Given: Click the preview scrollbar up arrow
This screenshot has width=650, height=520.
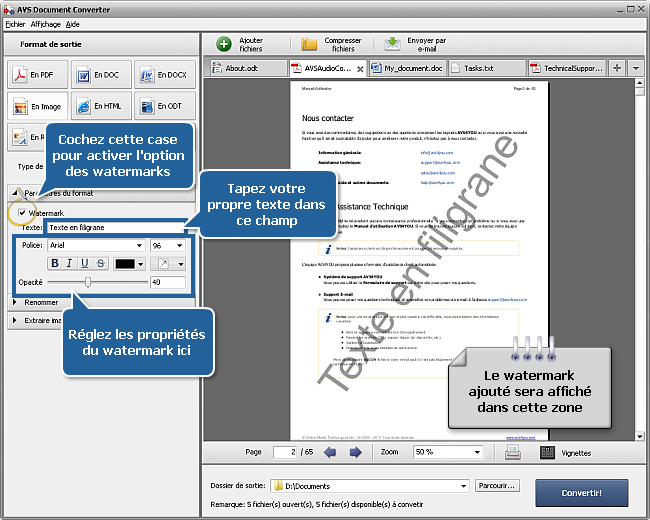Looking at the screenshot, I should tap(640, 83).
